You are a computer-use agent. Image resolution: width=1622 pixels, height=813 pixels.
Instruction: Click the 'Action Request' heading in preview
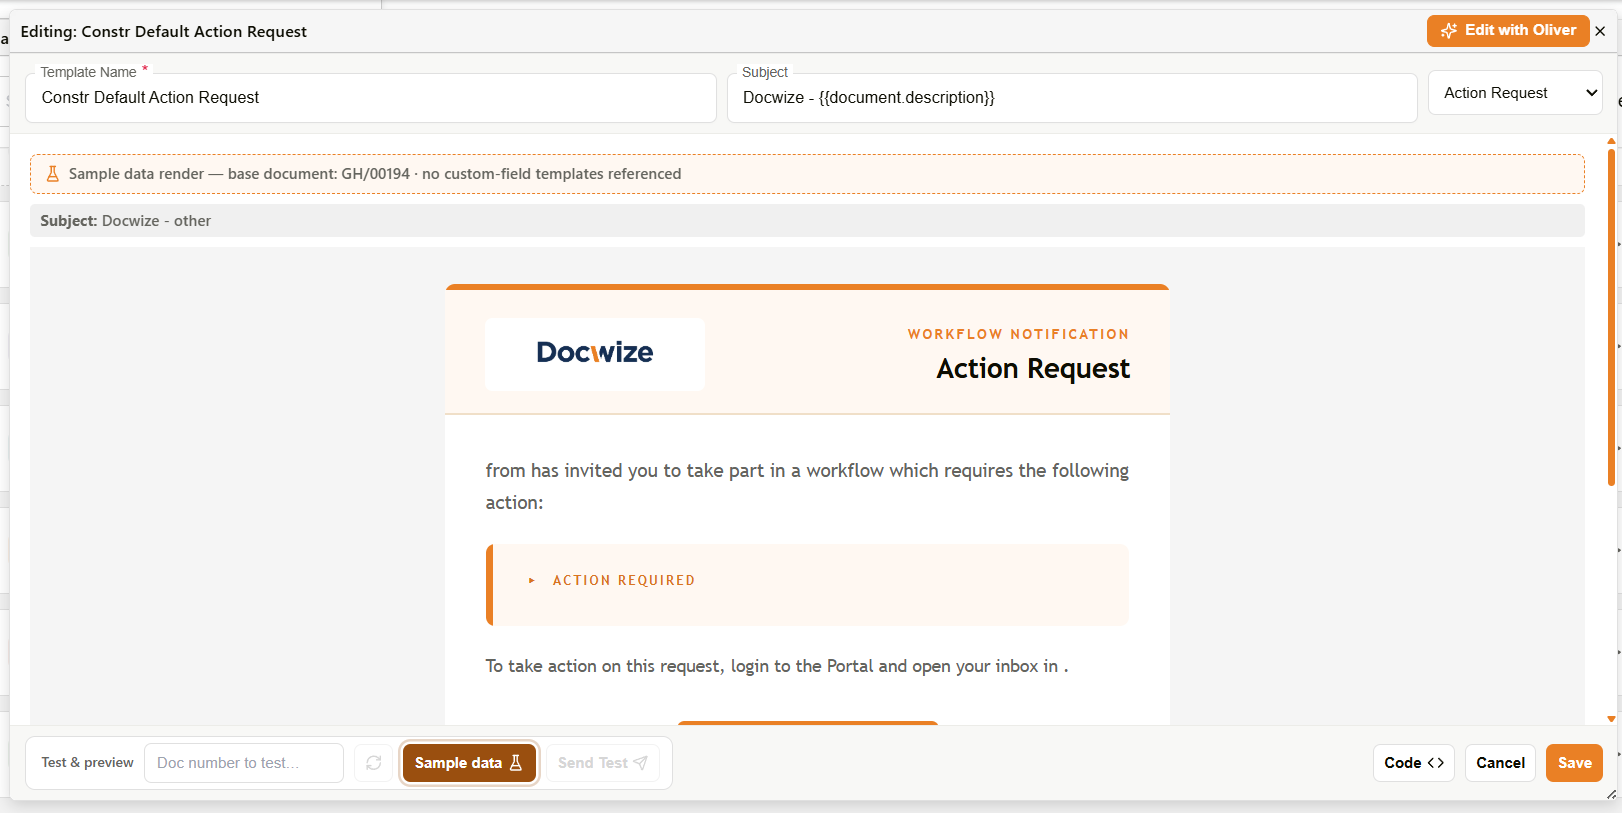(x=1033, y=369)
